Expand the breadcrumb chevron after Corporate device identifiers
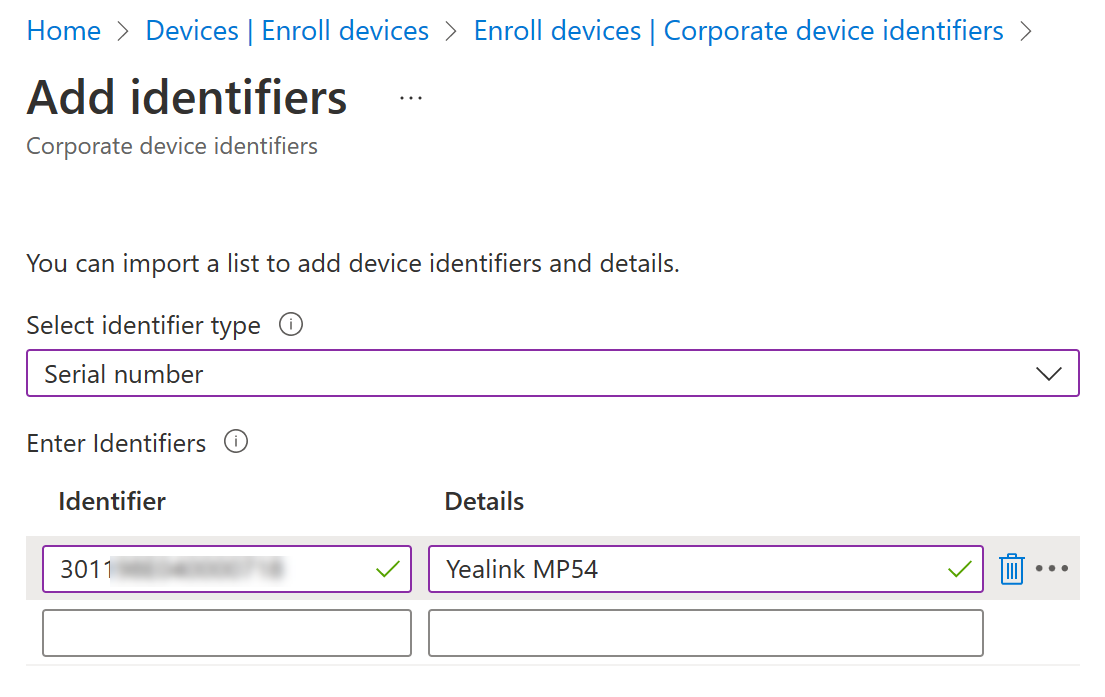 [x=1026, y=31]
